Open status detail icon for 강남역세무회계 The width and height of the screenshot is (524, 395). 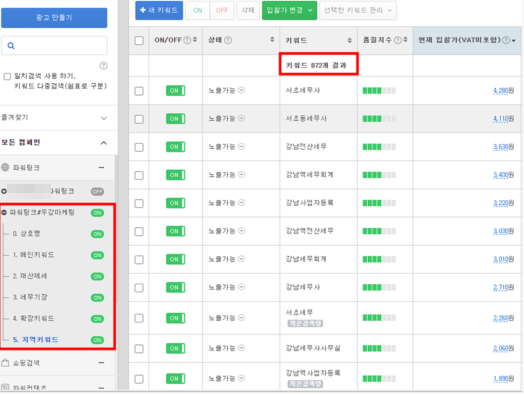pyautogui.click(x=242, y=174)
